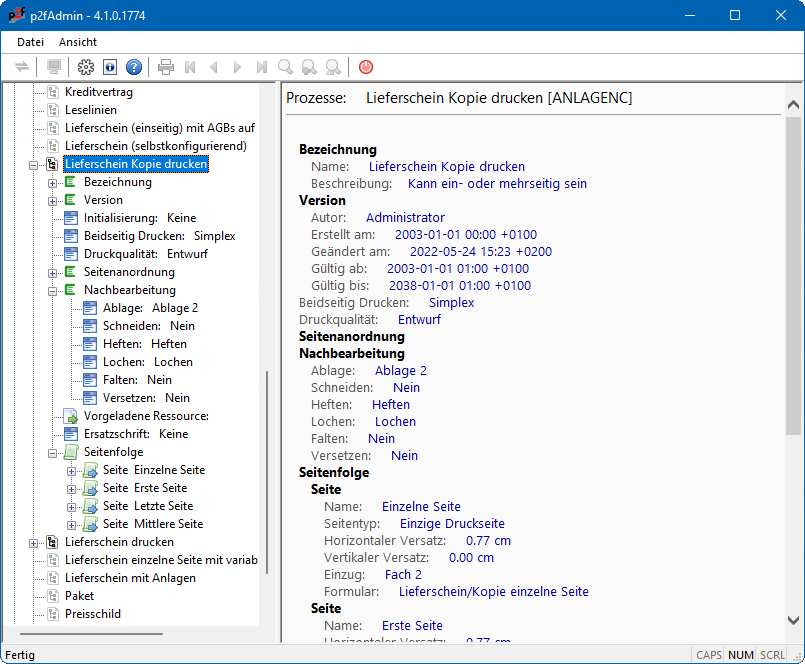Select Beidseitig Drucken: Simplex in tree
Viewport: 805px width, 664px height.
pos(159,236)
